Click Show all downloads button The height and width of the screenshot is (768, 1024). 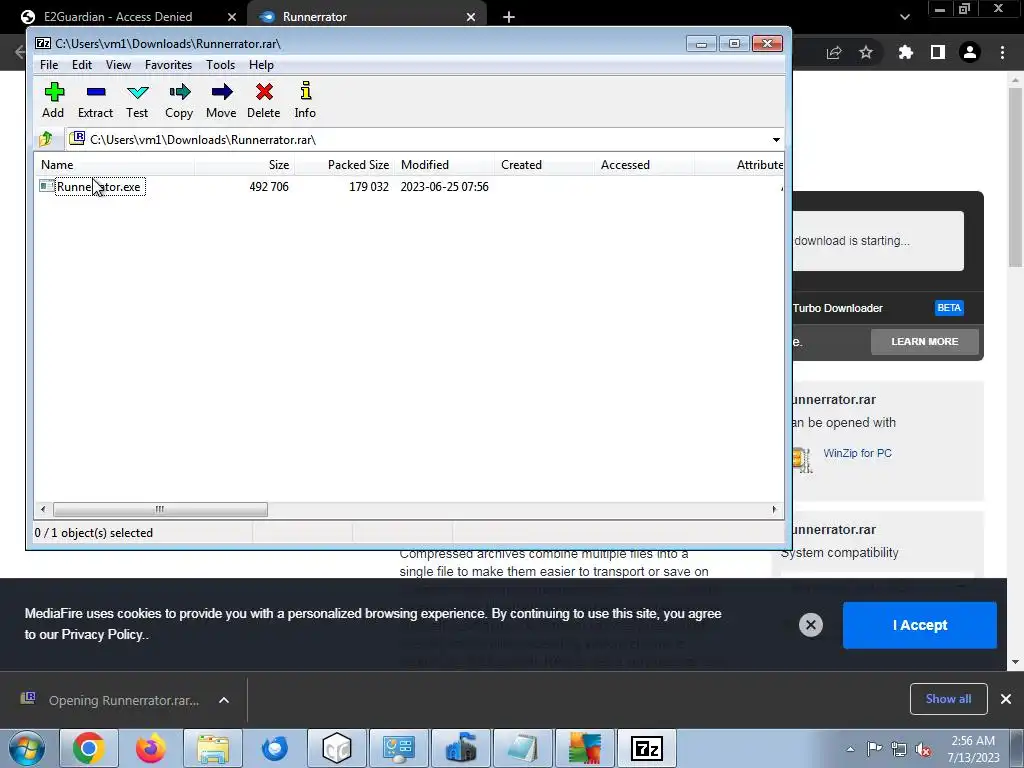pyautogui.click(x=948, y=699)
